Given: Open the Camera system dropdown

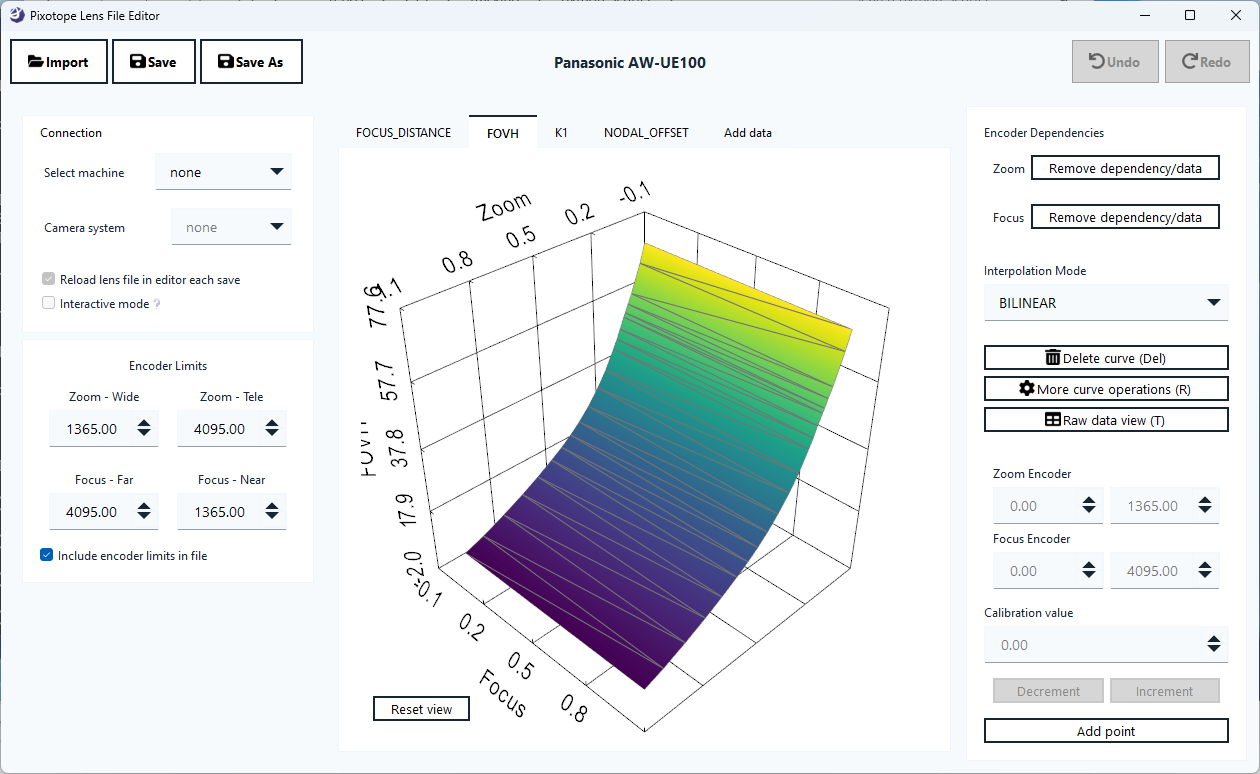Looking at the screenshot, I should coord(232,227).
